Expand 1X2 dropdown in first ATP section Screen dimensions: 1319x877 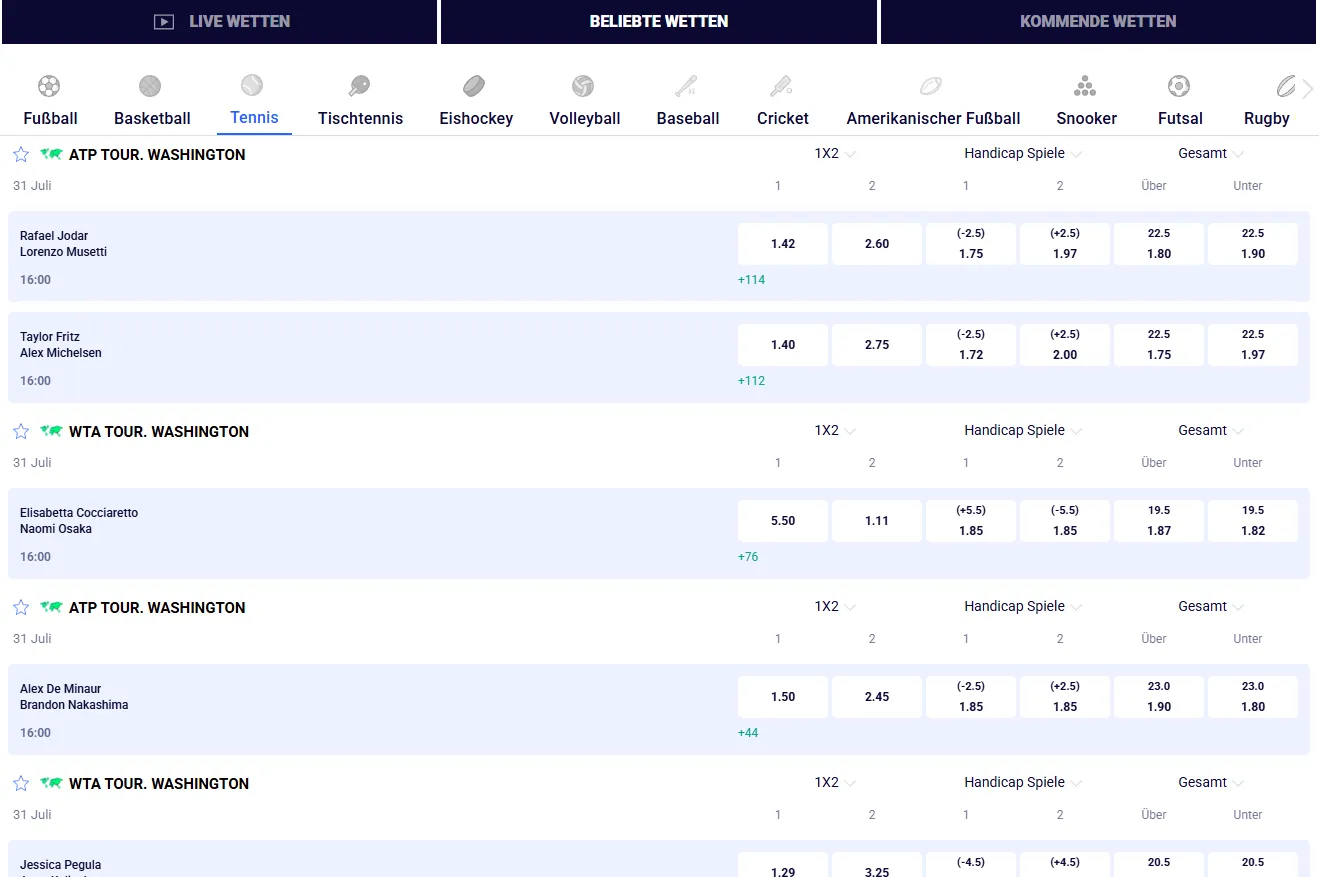coord(835,154)
